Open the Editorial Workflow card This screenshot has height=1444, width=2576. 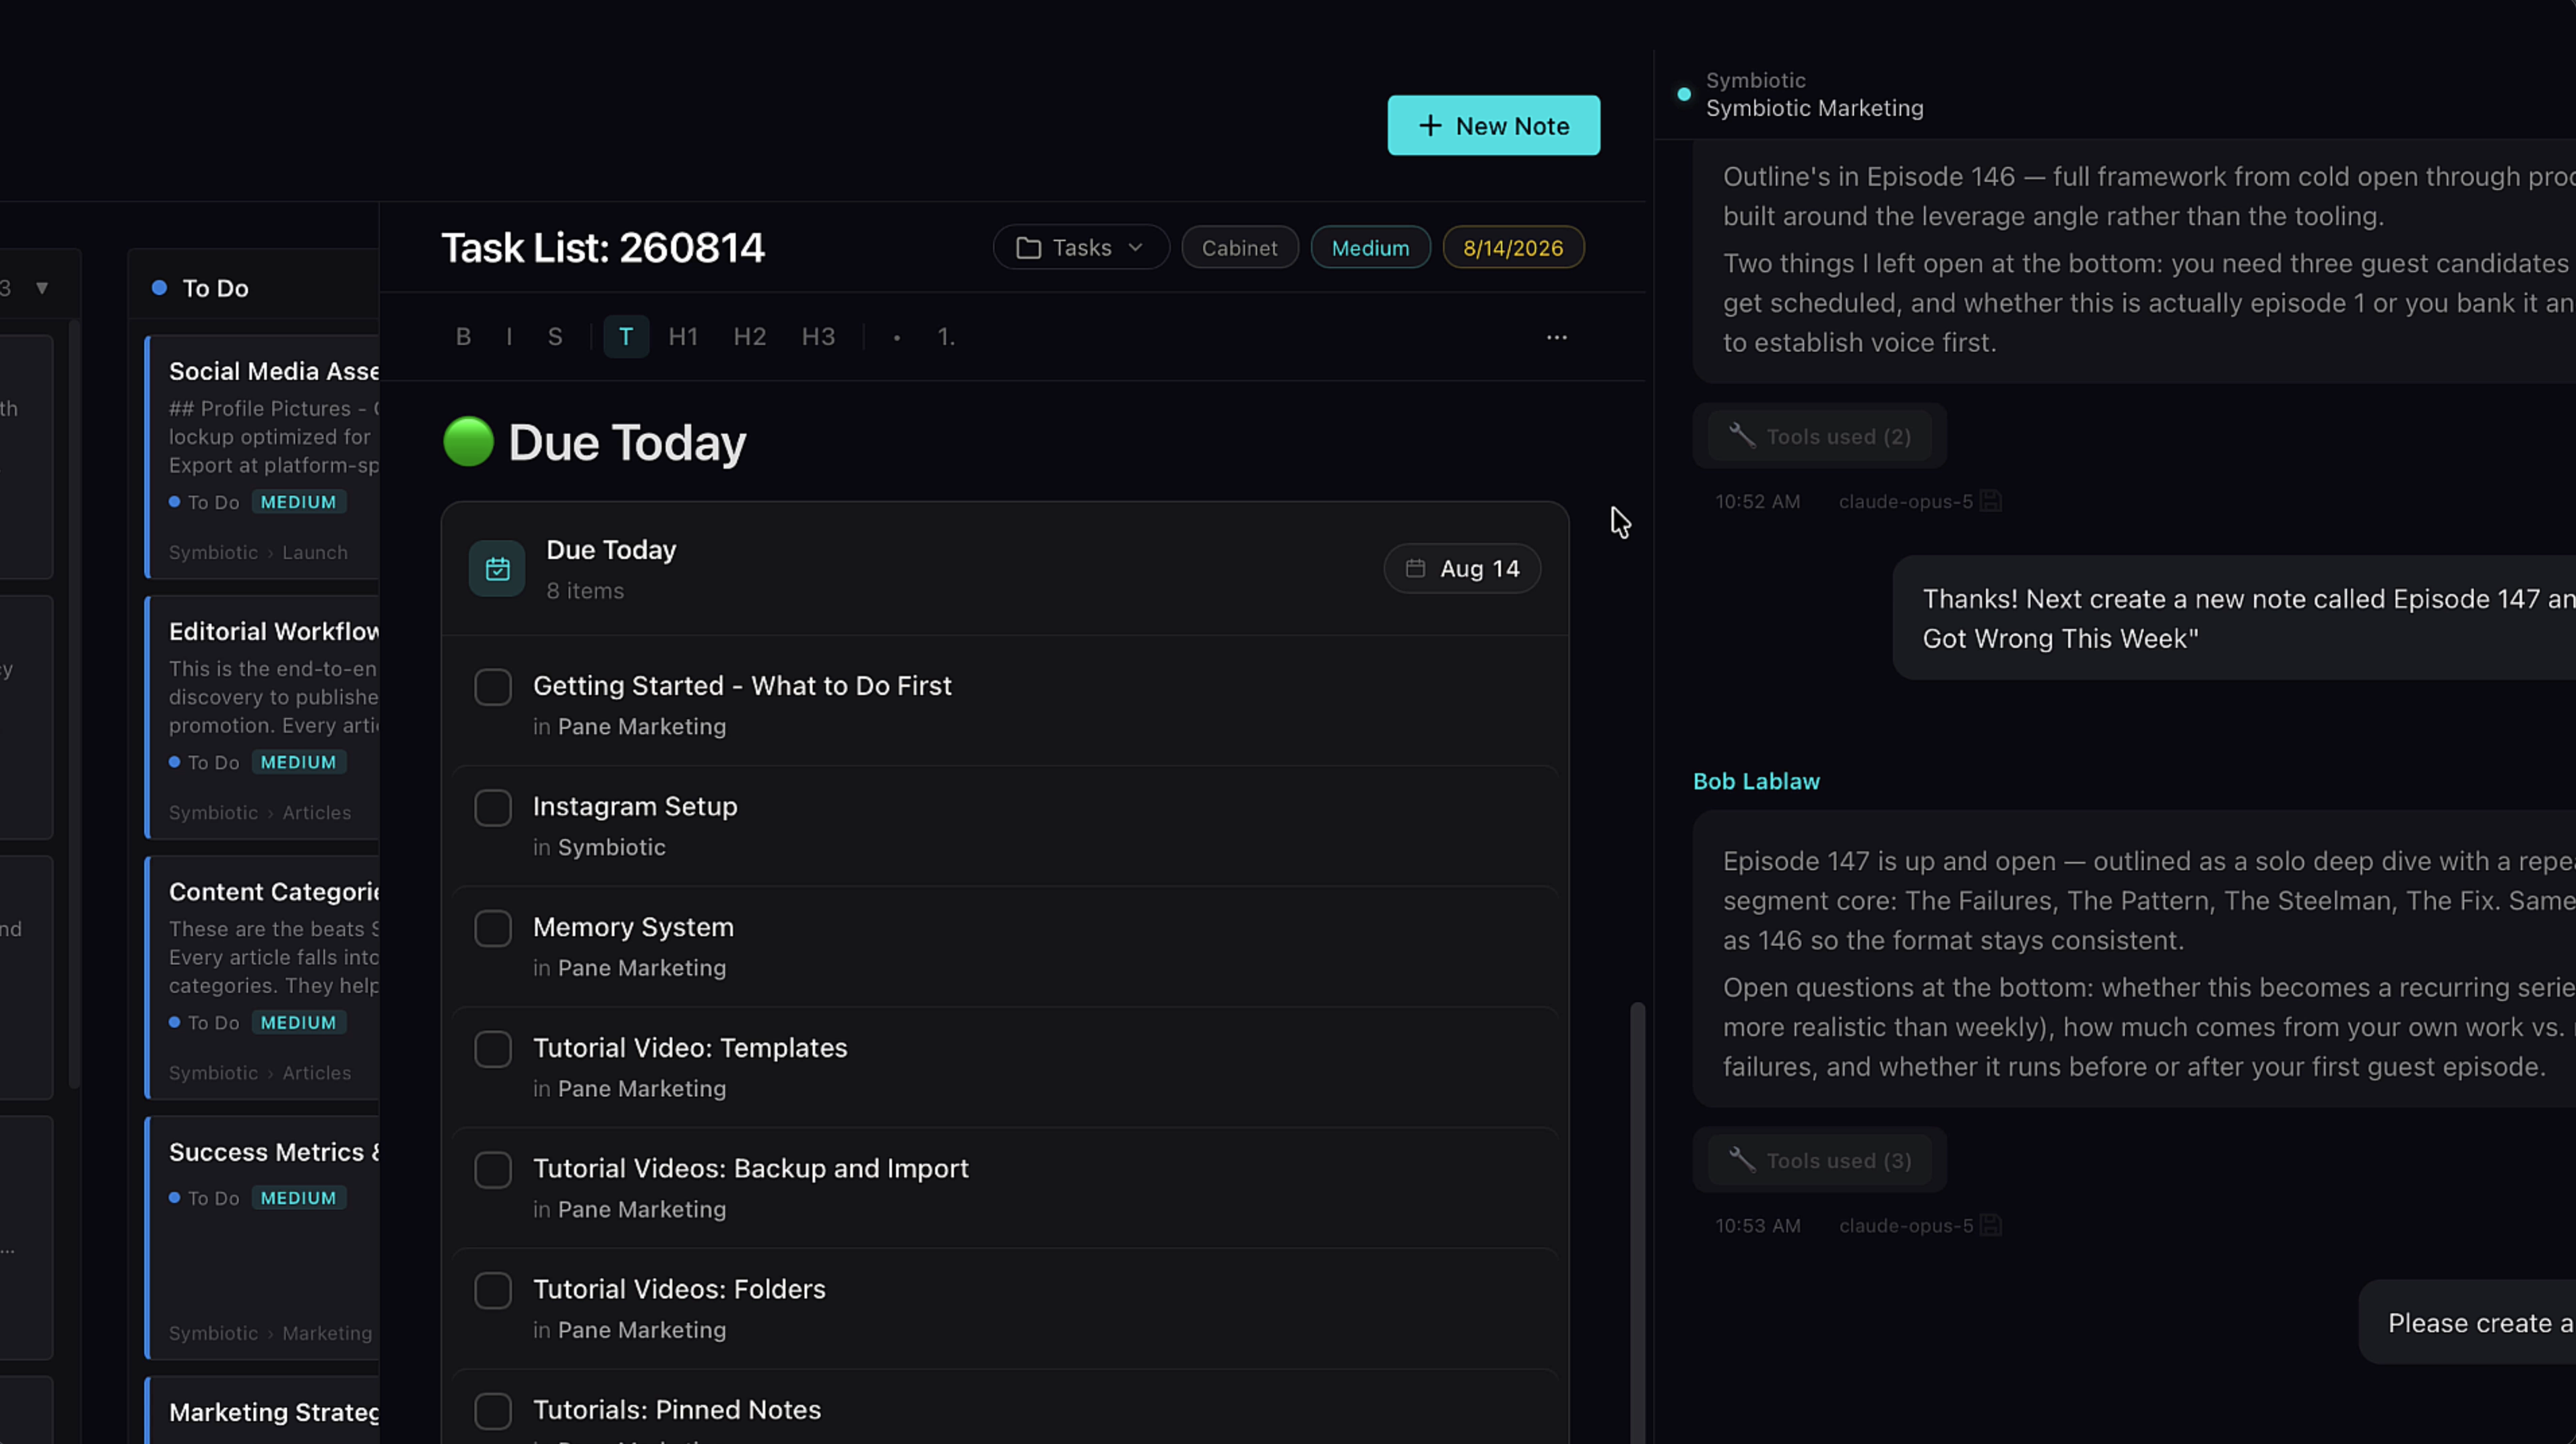click(262, 718)
